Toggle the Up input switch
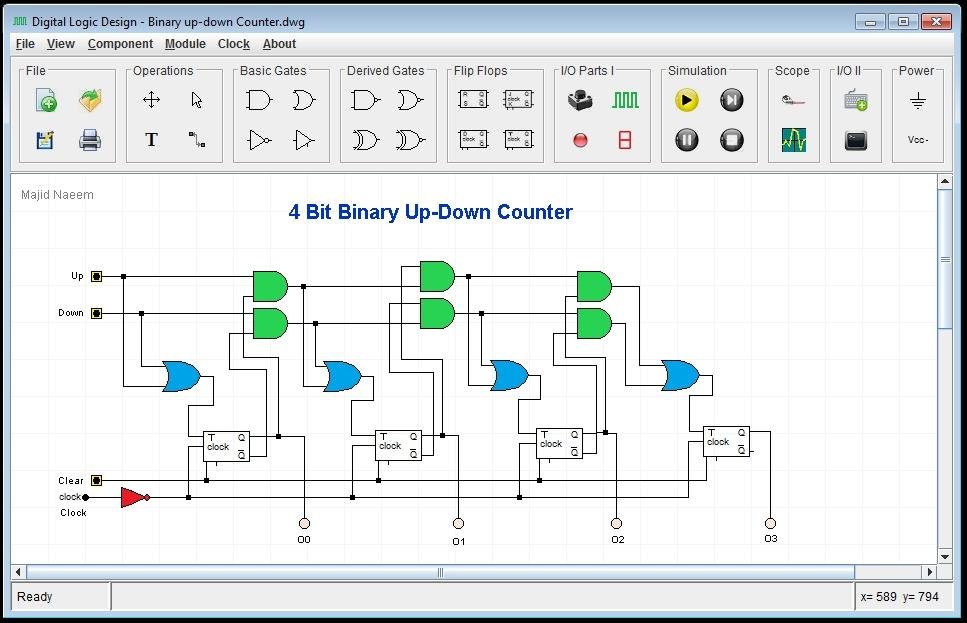The width and height of the screenshot is (967, 623). [96, 276]
